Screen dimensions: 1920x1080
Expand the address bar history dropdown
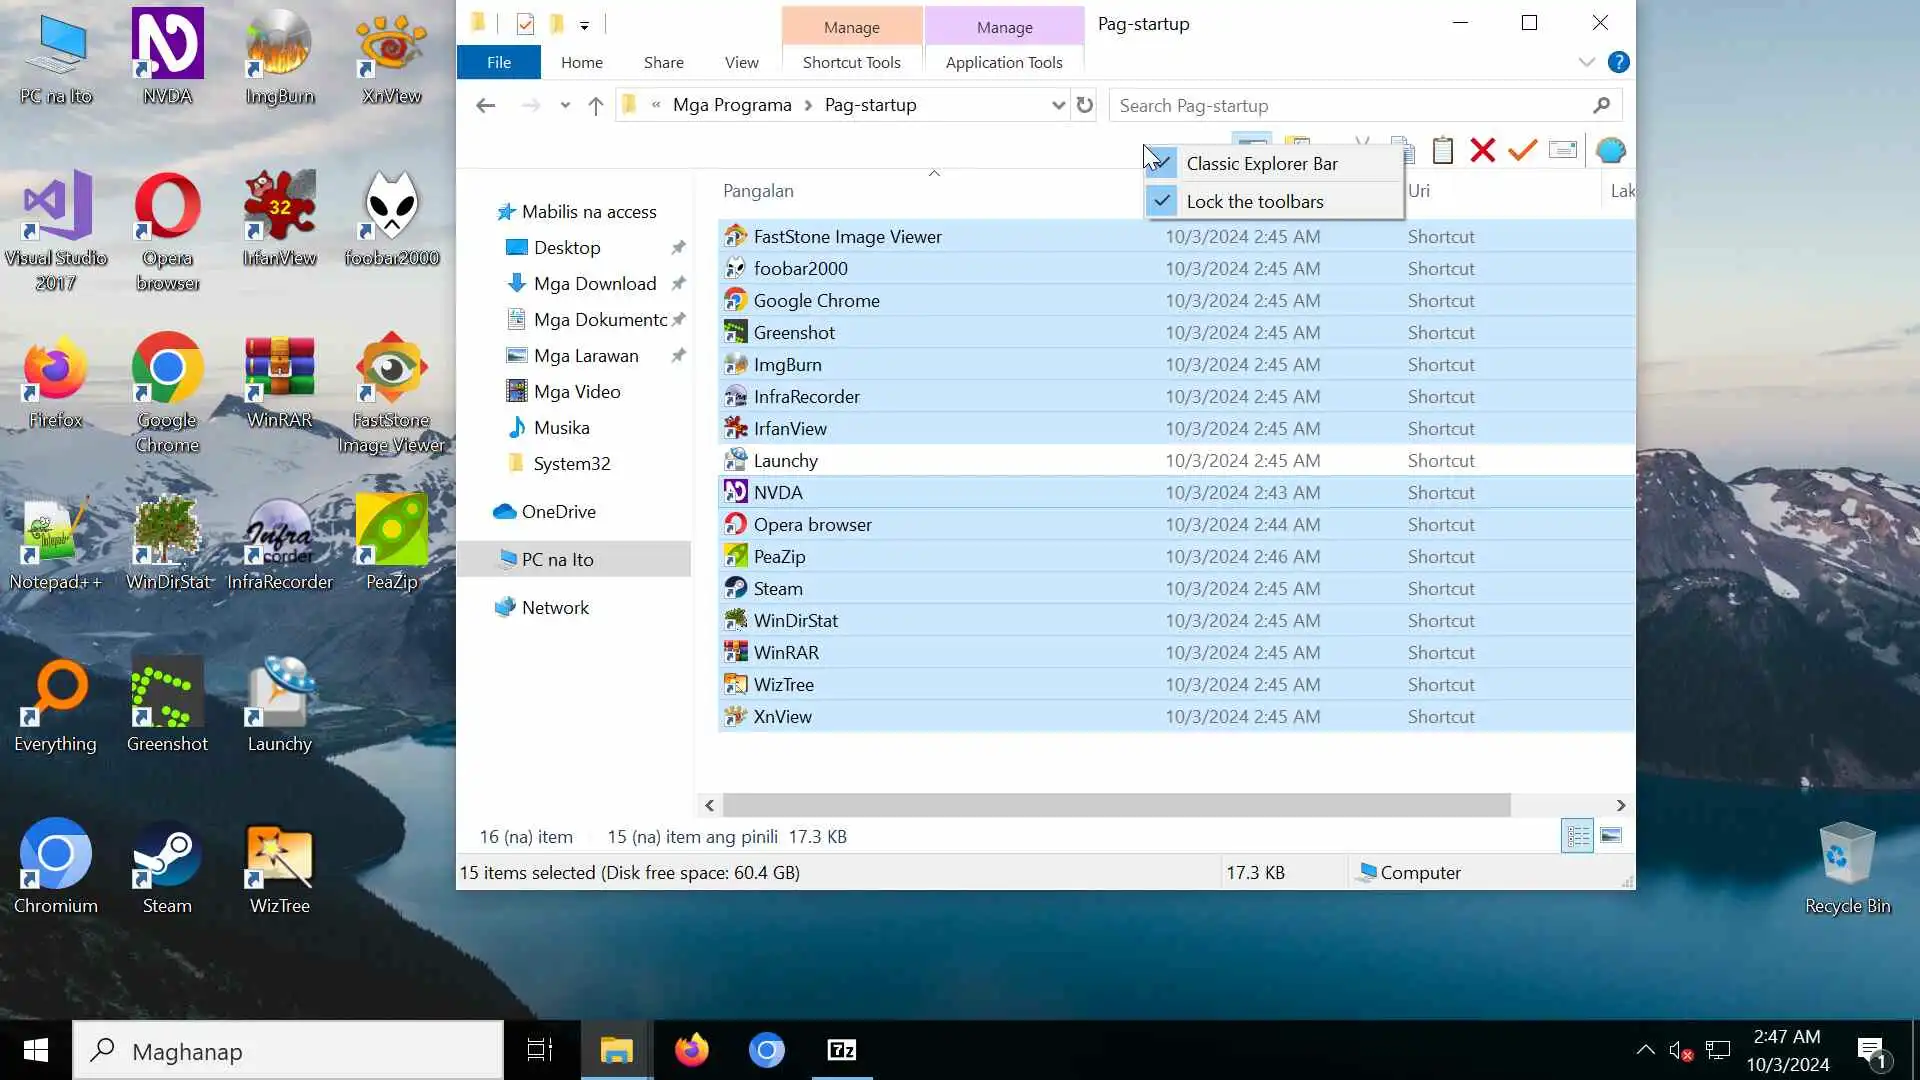(1058, 105)
